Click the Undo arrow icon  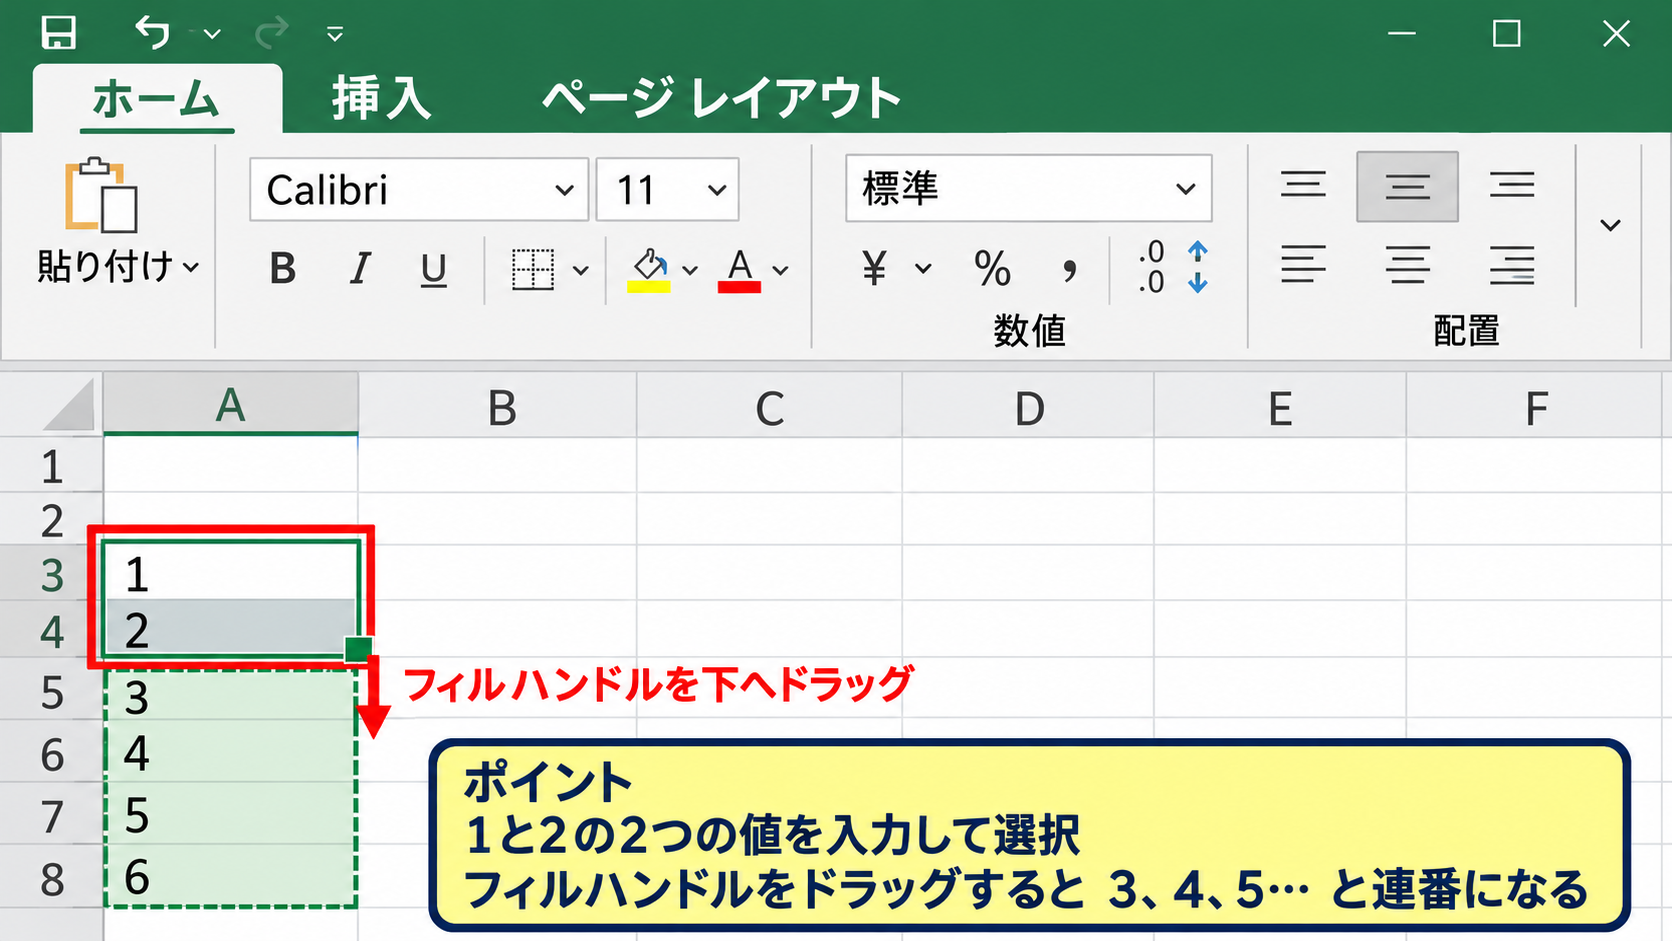click(153, 33)
